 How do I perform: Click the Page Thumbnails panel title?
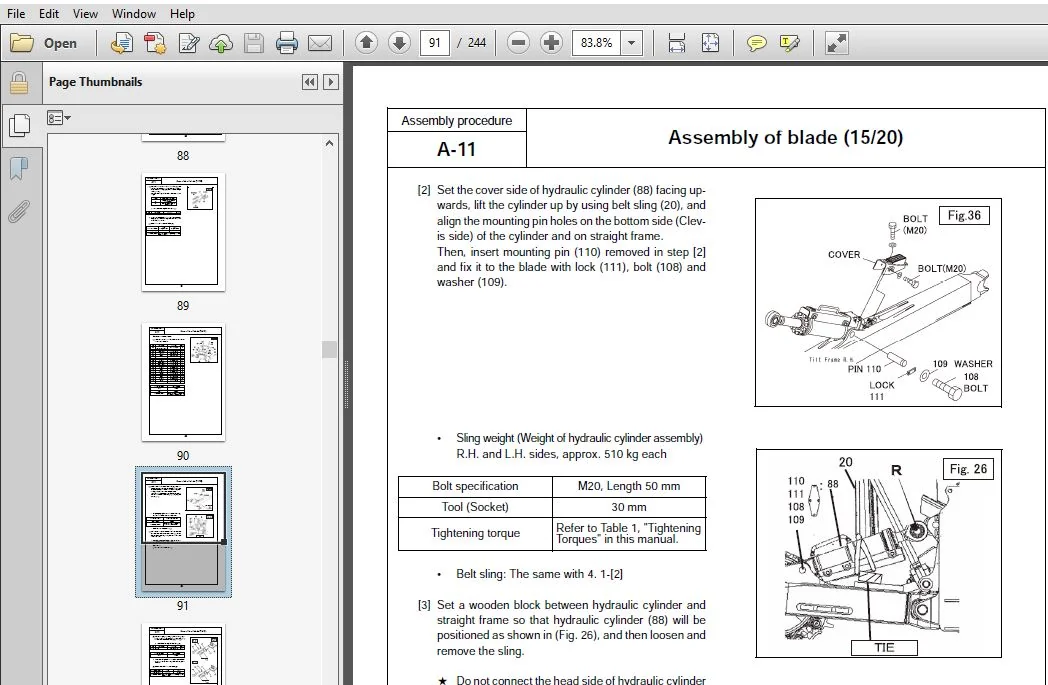pyautogui.click(x=95, y=82)
